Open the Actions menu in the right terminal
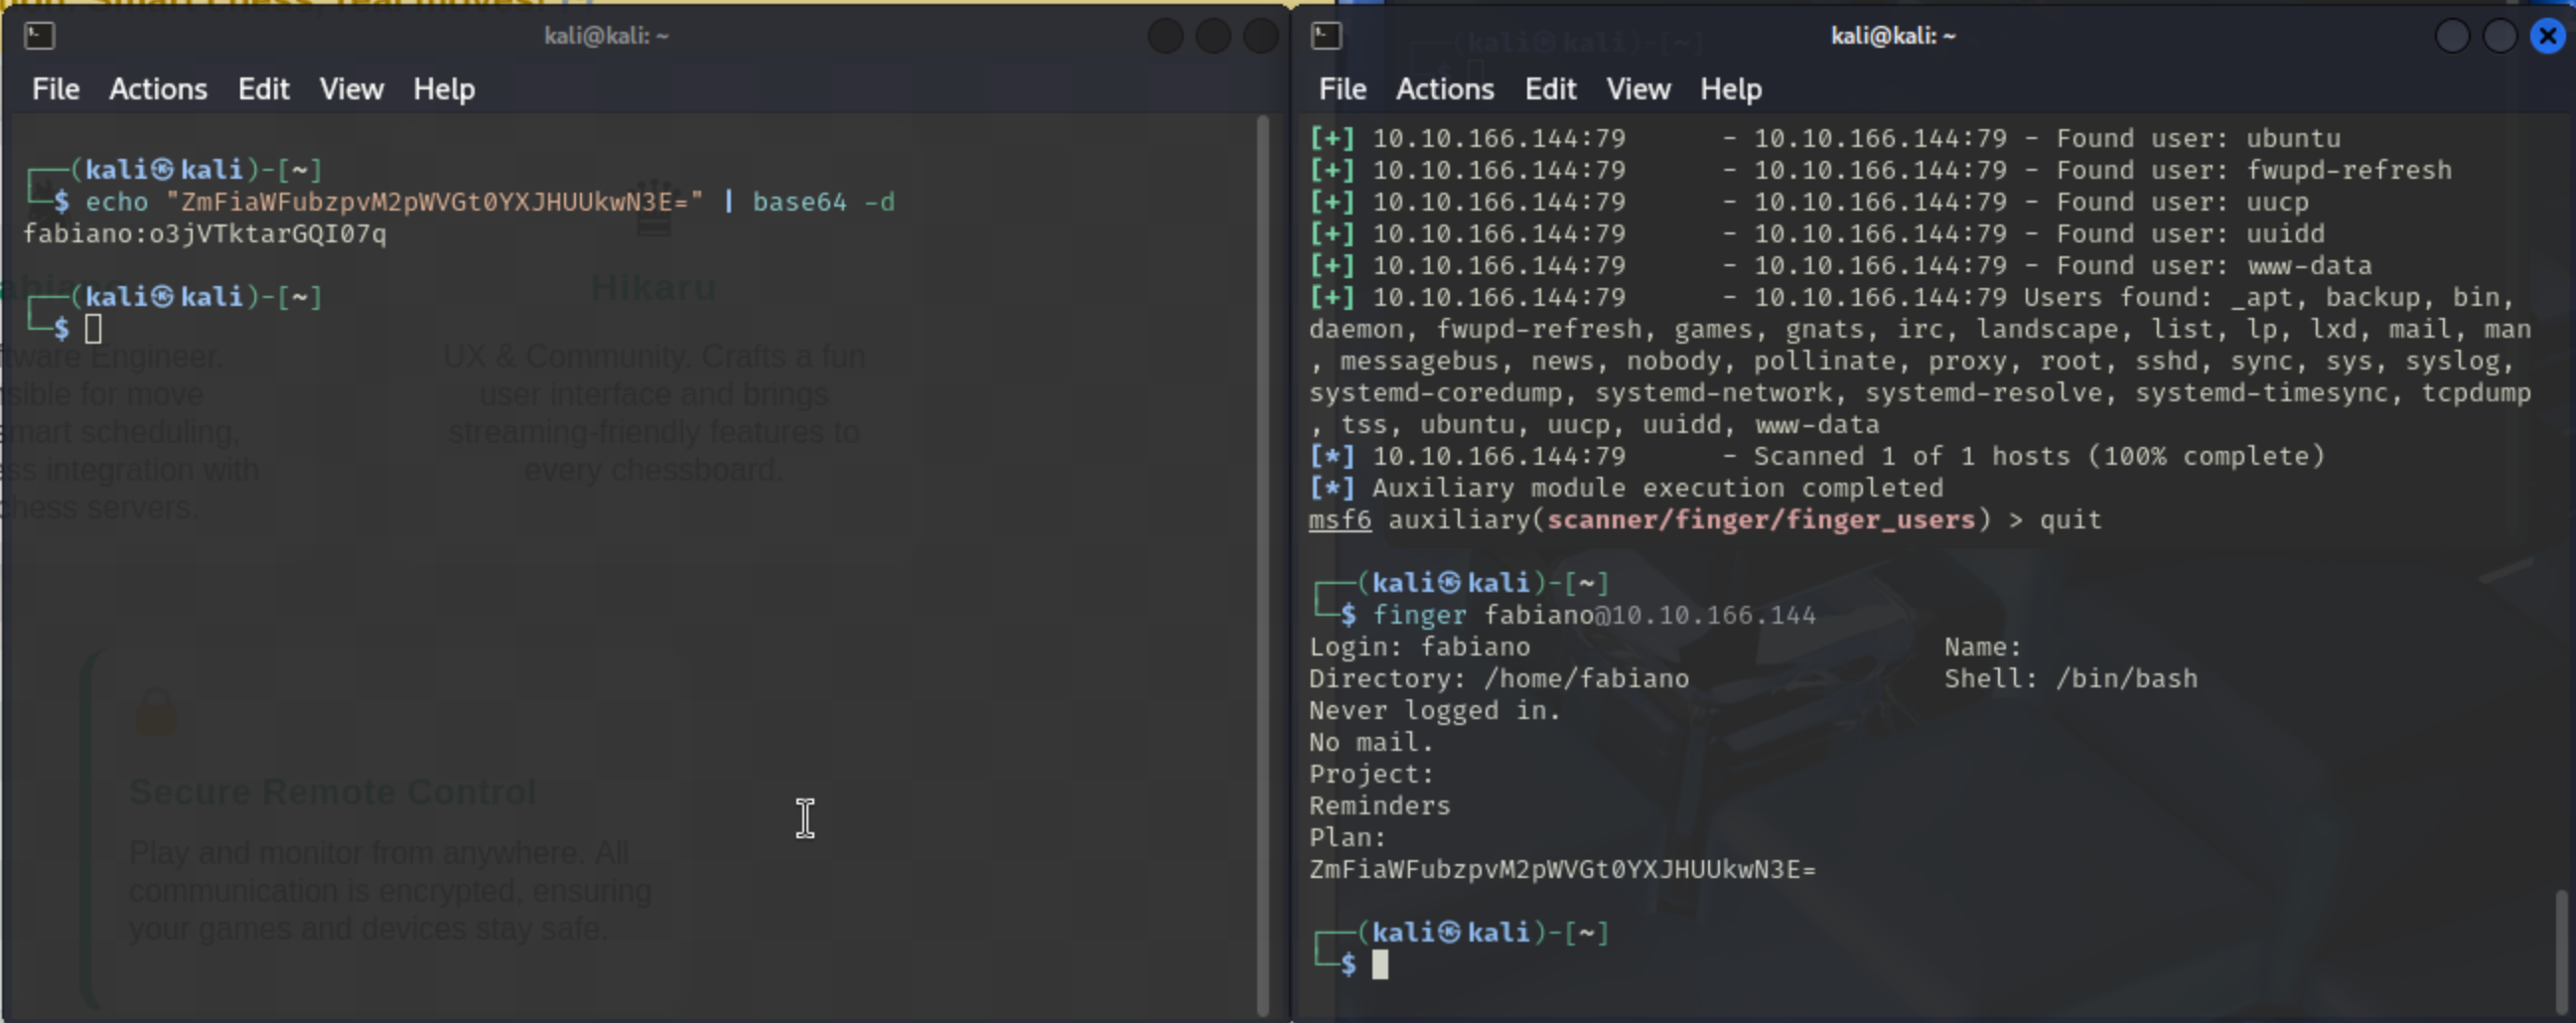Viewport: 2576px width, 1023px height. click(1444, 89)
